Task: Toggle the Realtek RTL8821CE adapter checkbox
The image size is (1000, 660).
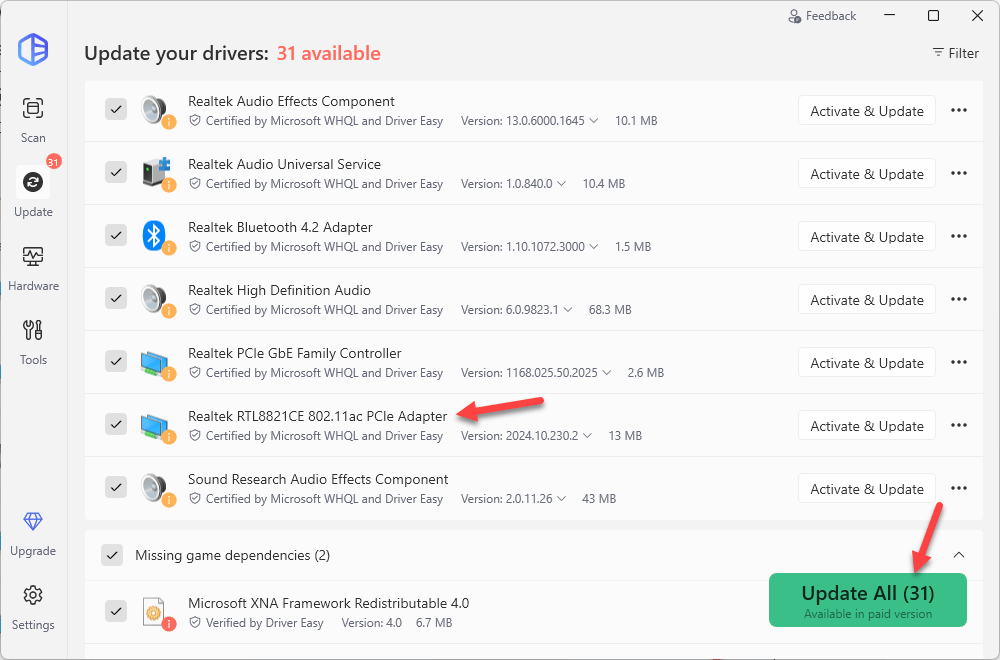Action: click(116, 425)
